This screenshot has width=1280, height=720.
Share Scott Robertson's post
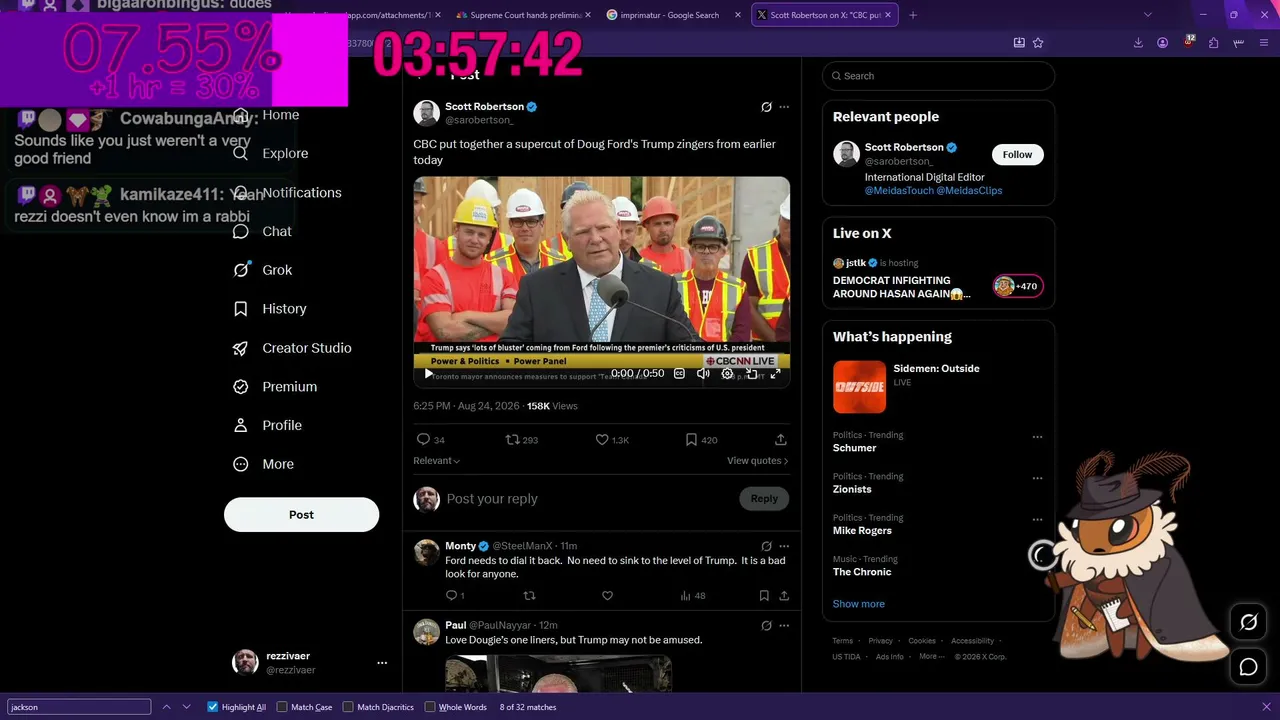point(781,440)
